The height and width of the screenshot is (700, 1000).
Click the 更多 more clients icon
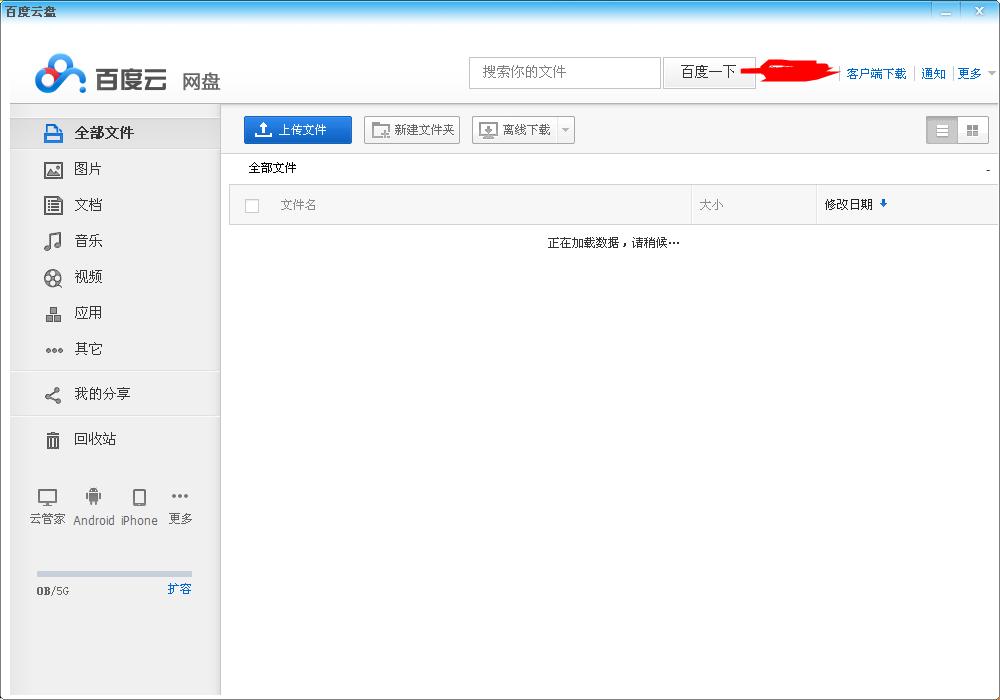point(180,506)
